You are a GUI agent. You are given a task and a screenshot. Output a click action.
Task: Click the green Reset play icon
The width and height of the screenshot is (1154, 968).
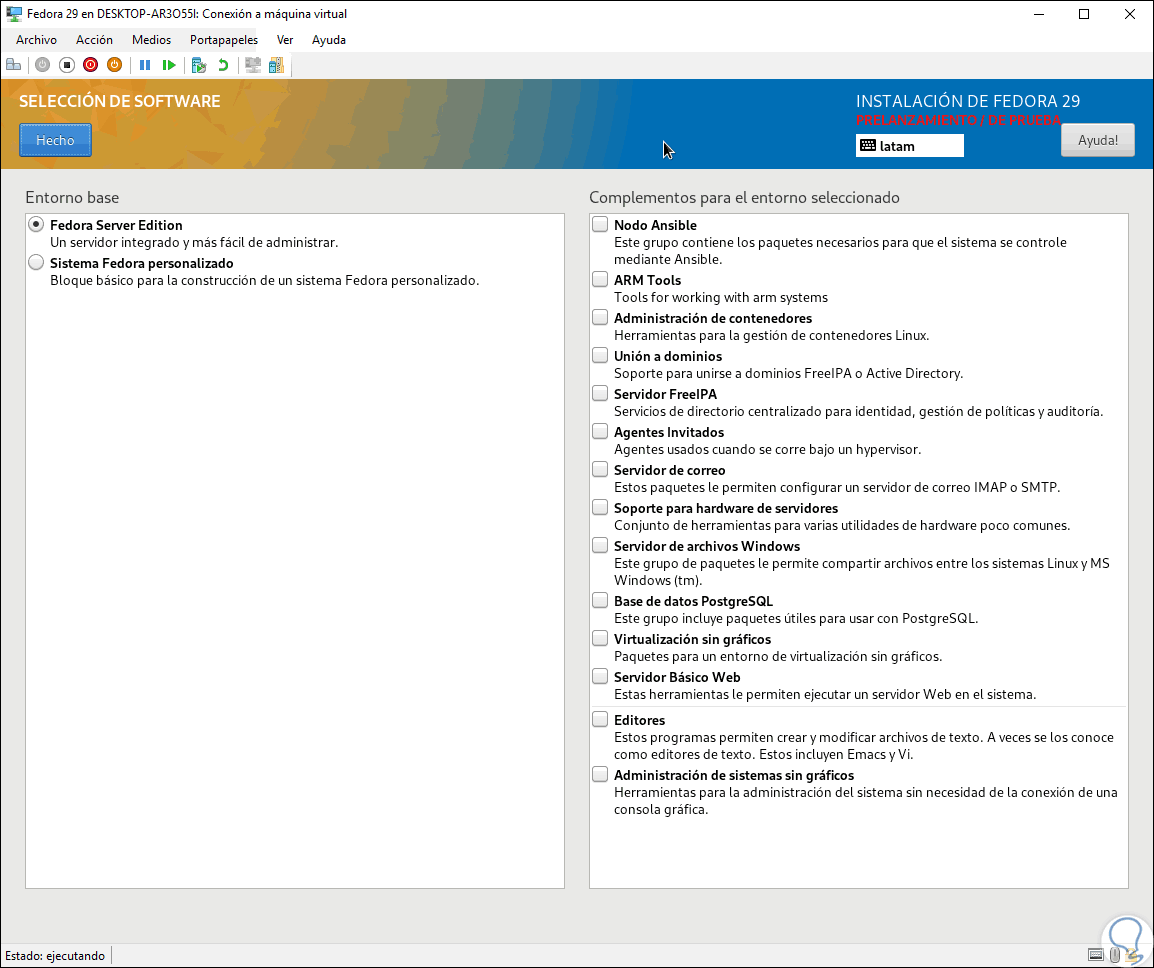[169, 66]
